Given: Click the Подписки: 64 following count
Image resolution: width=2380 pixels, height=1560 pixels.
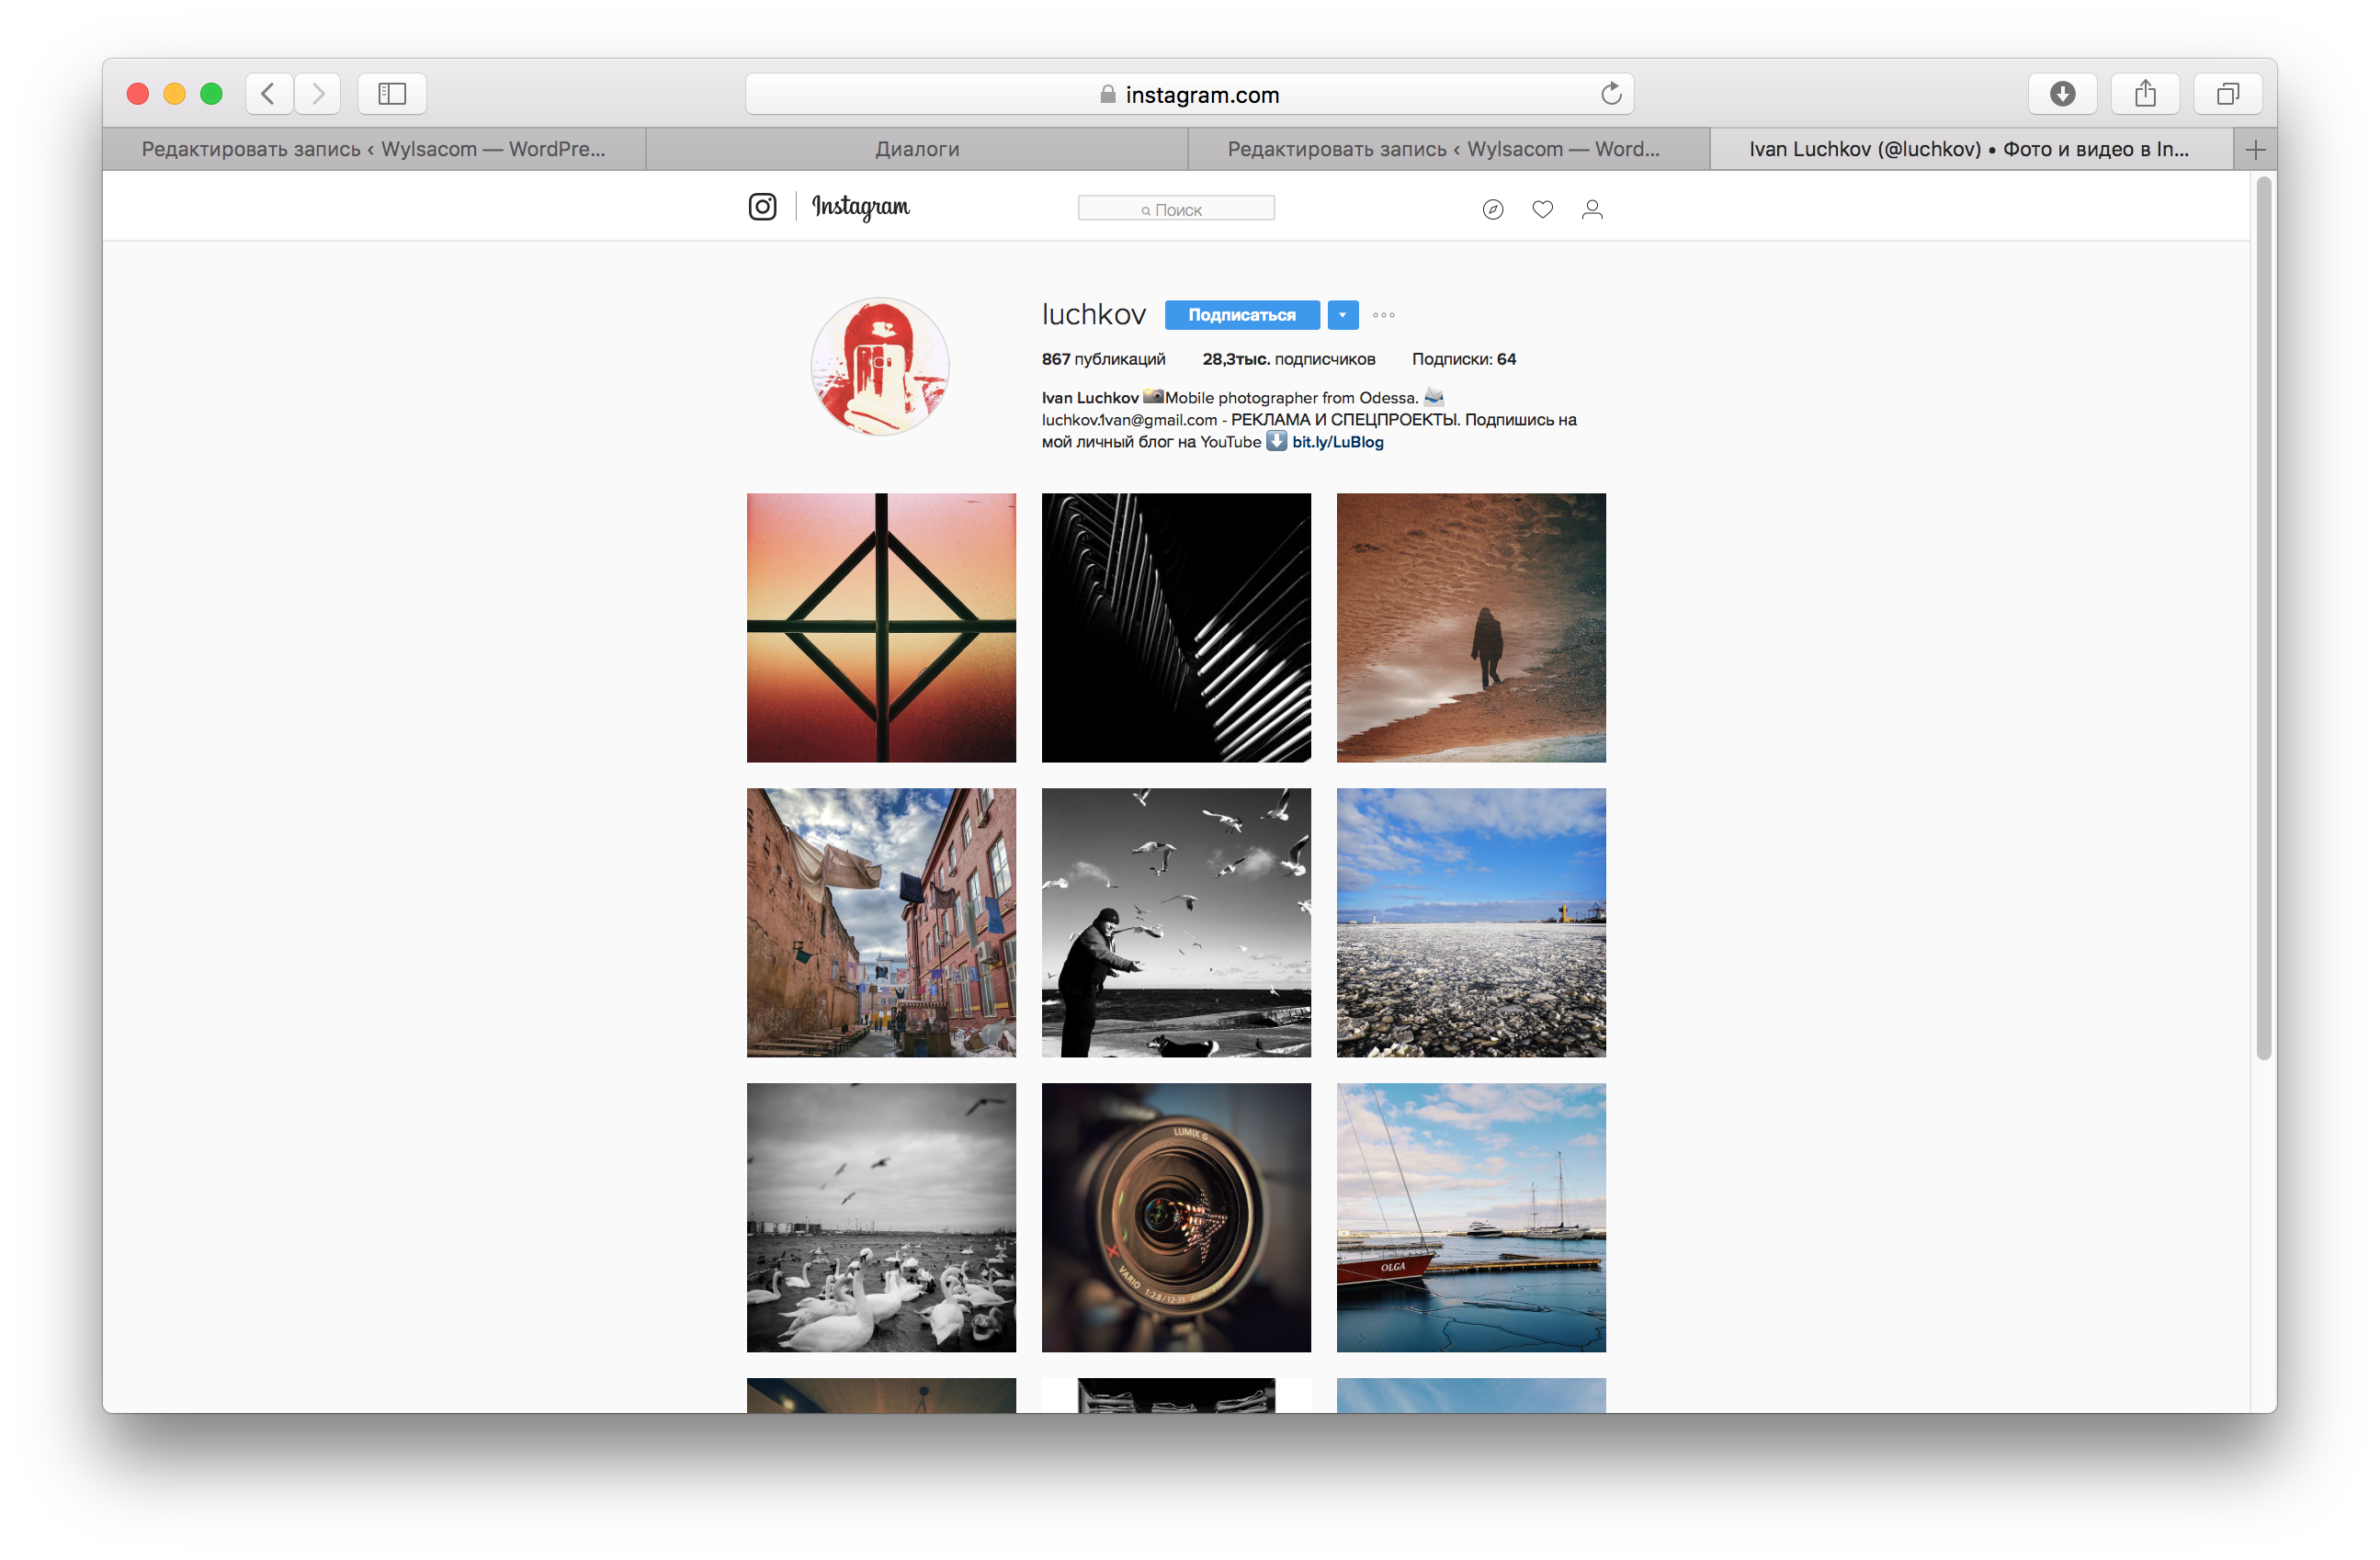Looking at the screenshot, I should 1464,359.
